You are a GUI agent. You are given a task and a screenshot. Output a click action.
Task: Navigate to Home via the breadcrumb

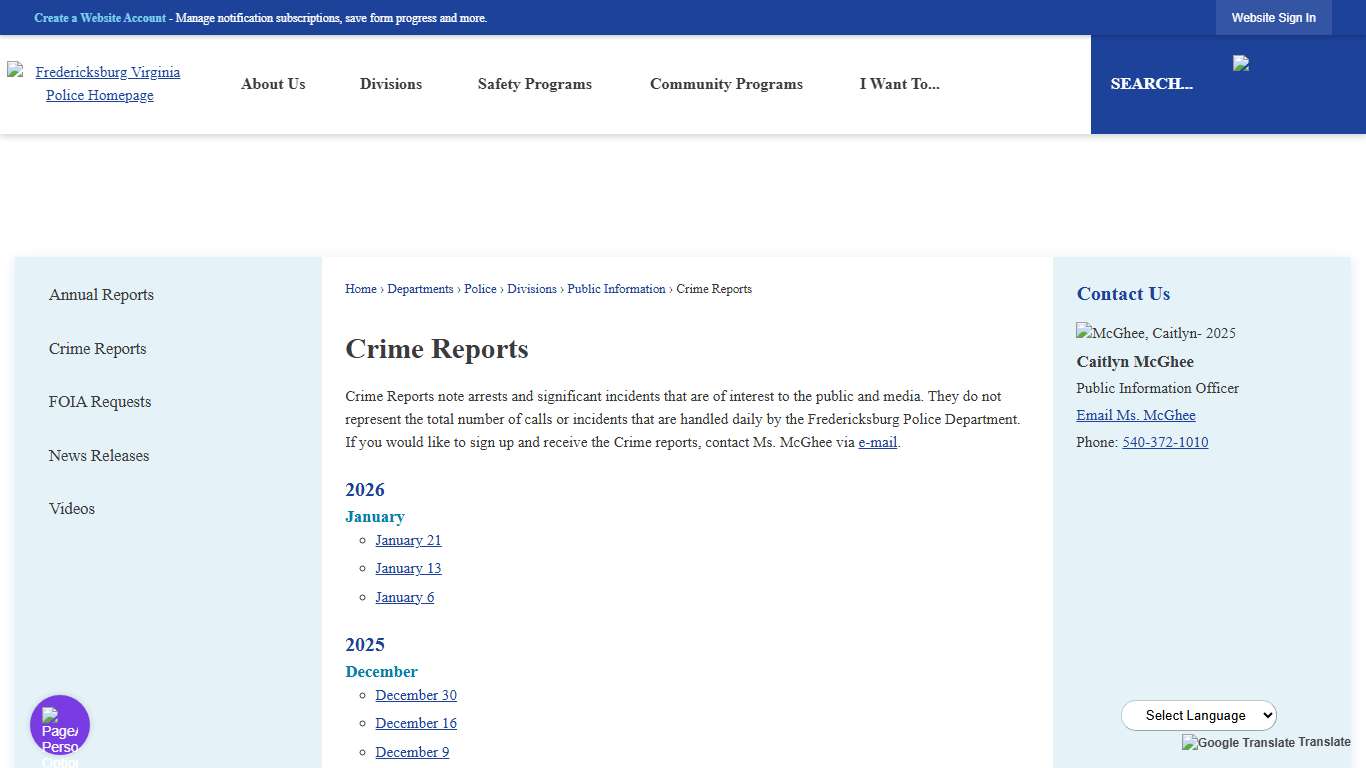coord(361,289)
